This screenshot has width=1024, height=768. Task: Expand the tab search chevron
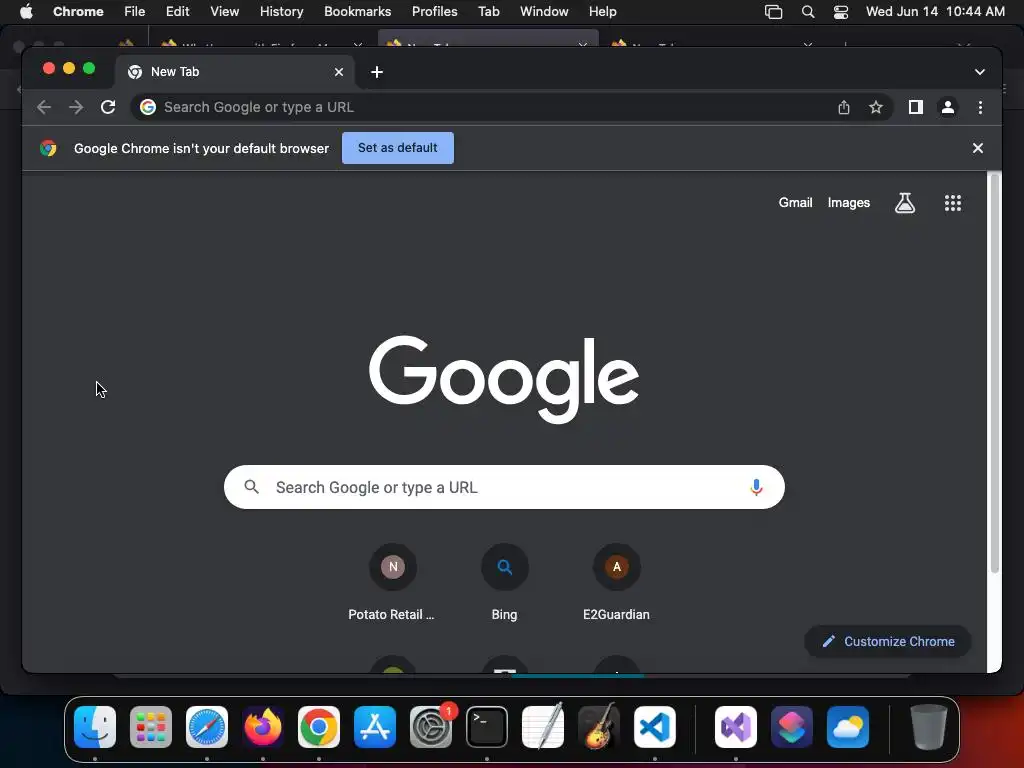pos(980,72)
